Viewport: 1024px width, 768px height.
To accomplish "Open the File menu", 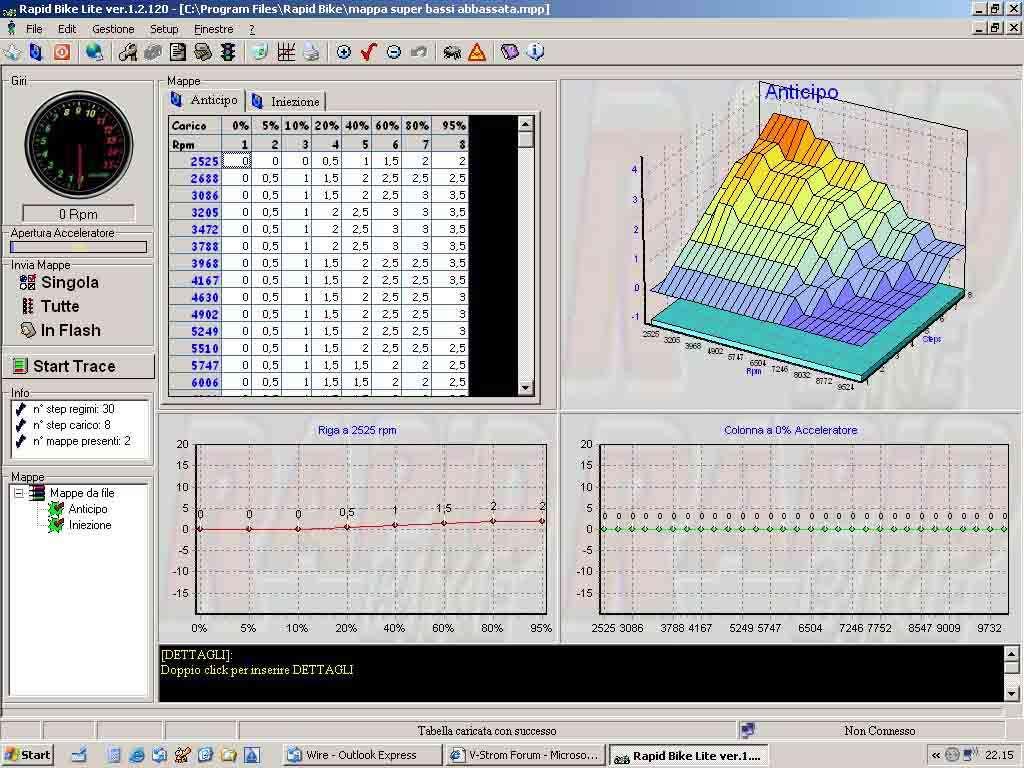I will [34, 29].
